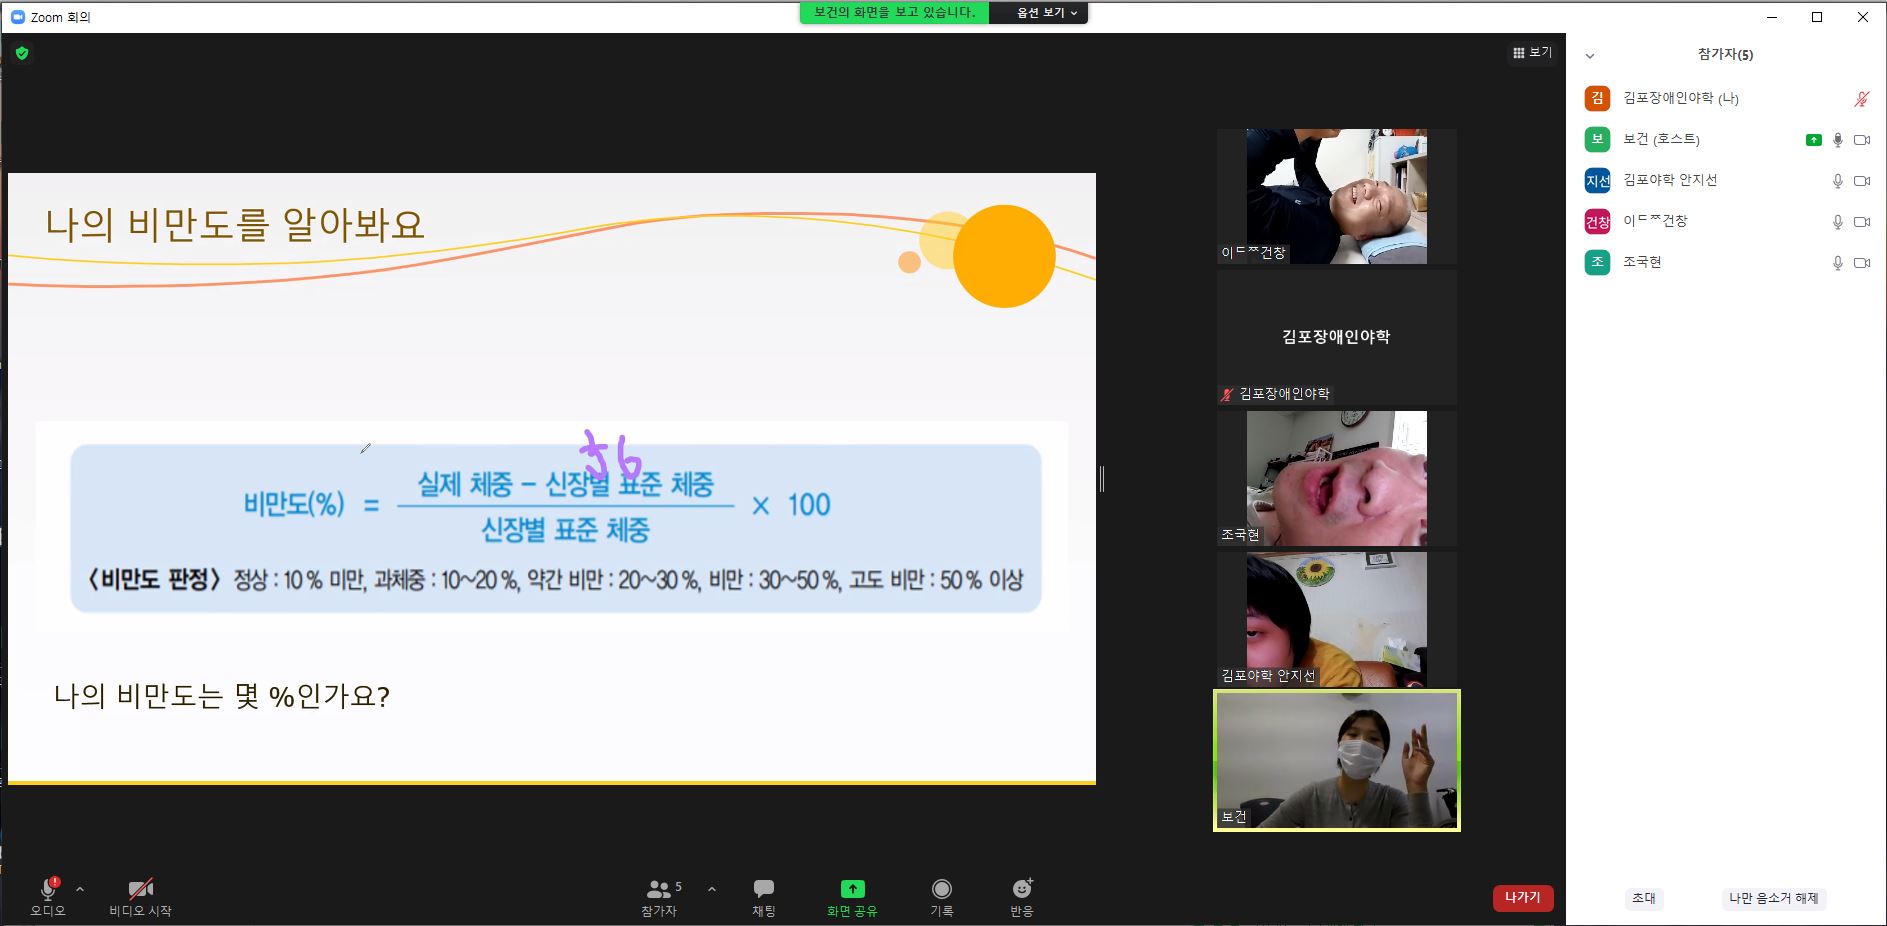Screen dimensions: 1887x926
Task: Click 김포야학 안지선 name in participant list
Action: coord(1670,180)
